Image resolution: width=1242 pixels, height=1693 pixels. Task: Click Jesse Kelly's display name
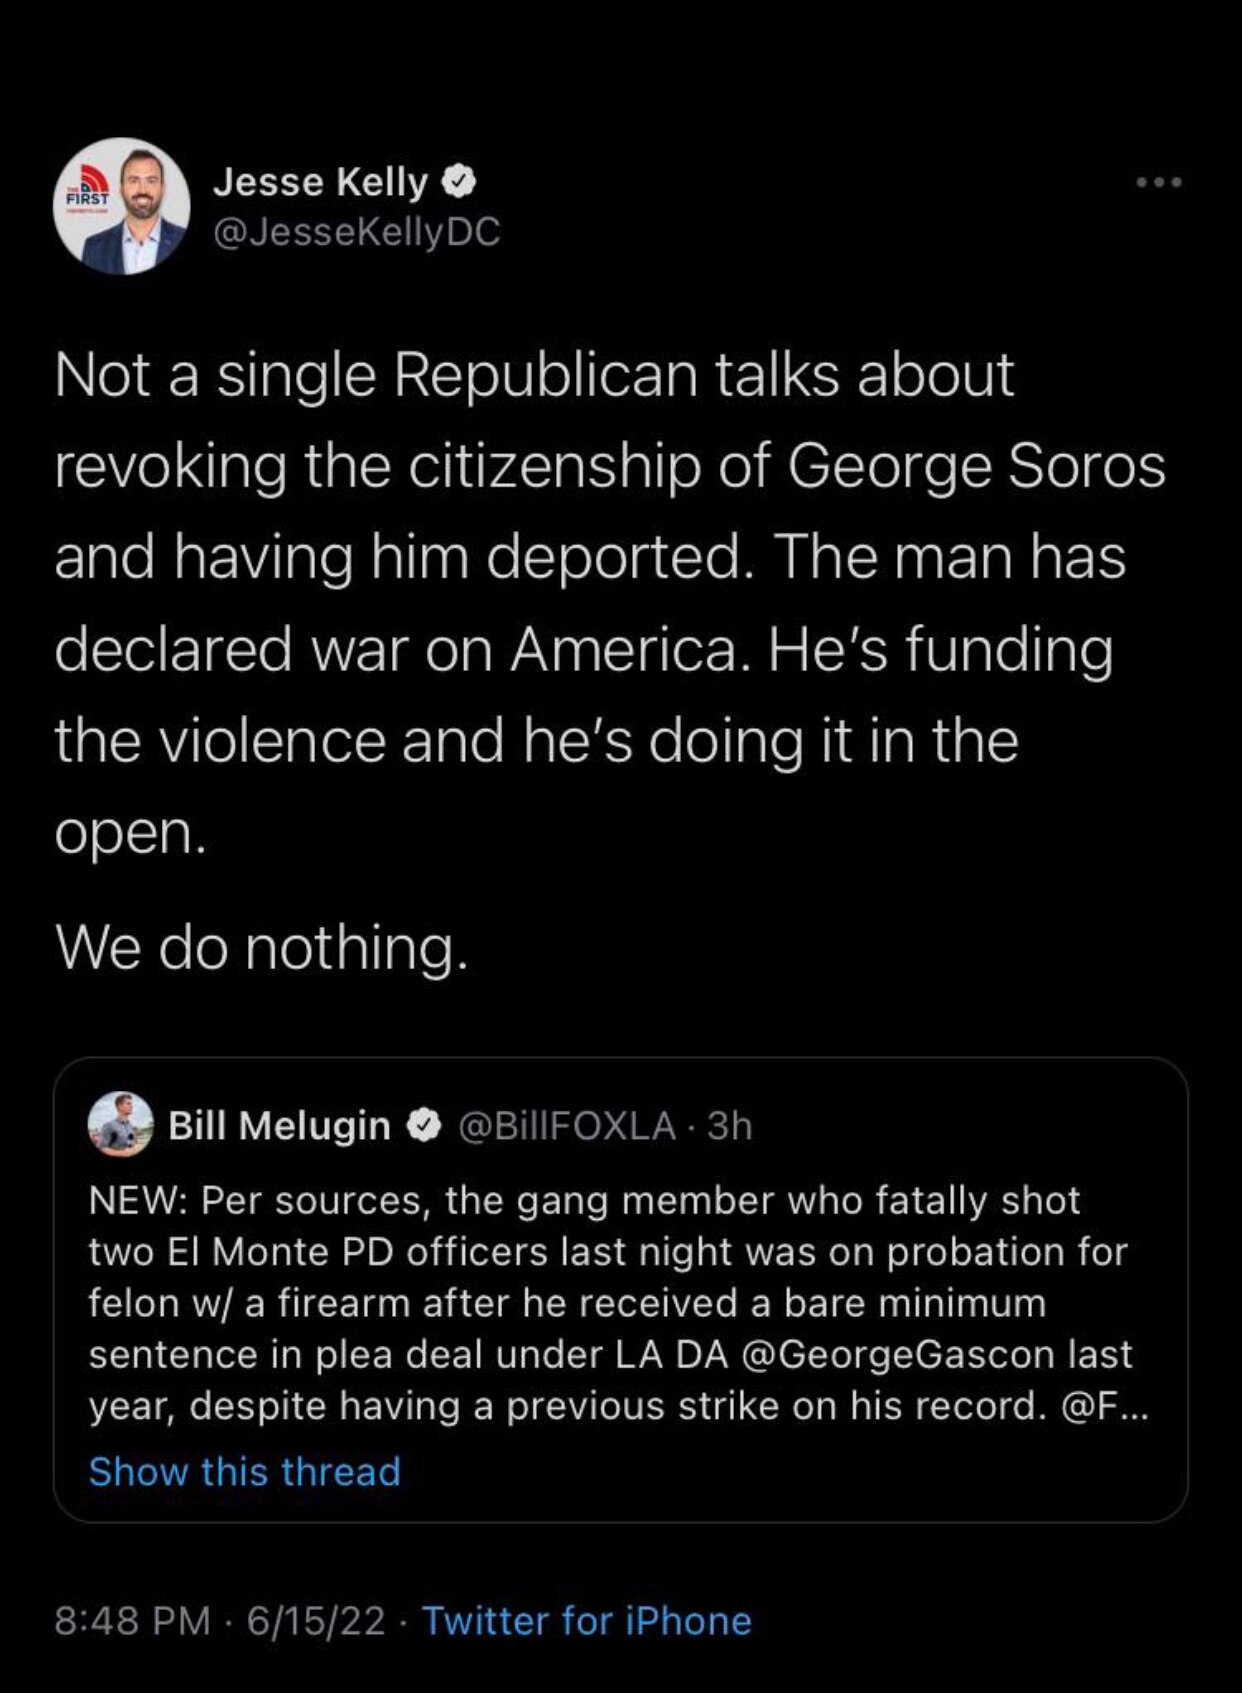pyautogui.click(x=320, y=181)
